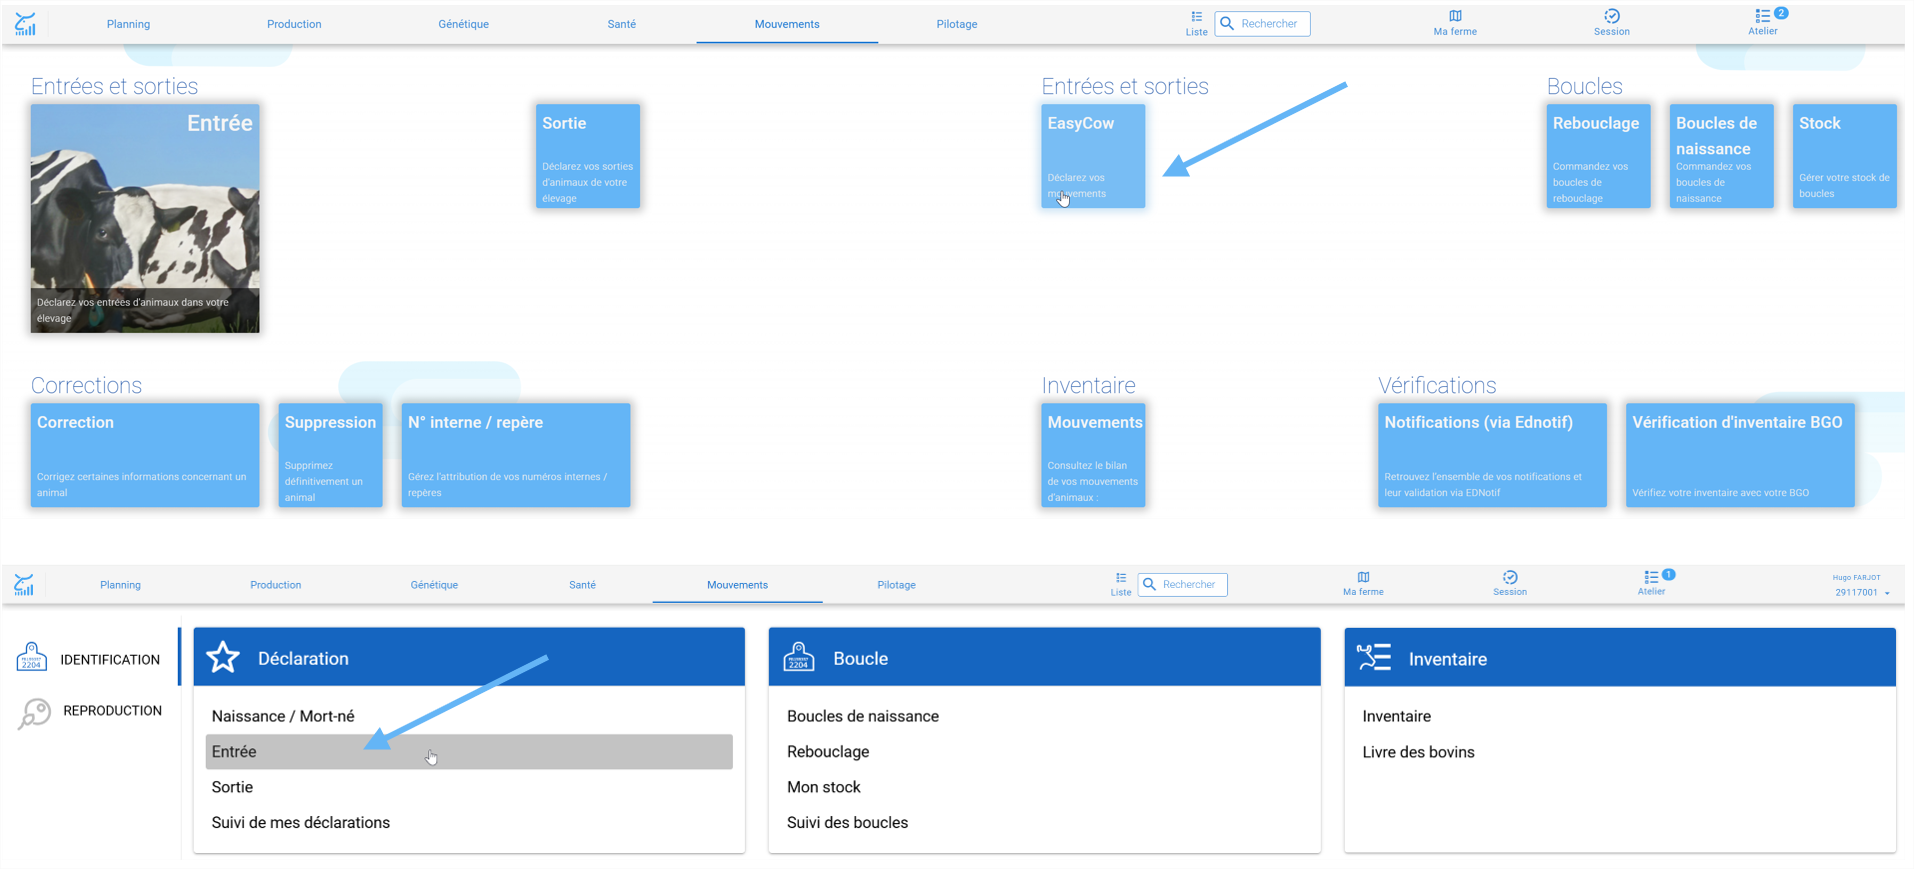Open Ma ferme map icon in top bar

click(x=1455, y=23)
